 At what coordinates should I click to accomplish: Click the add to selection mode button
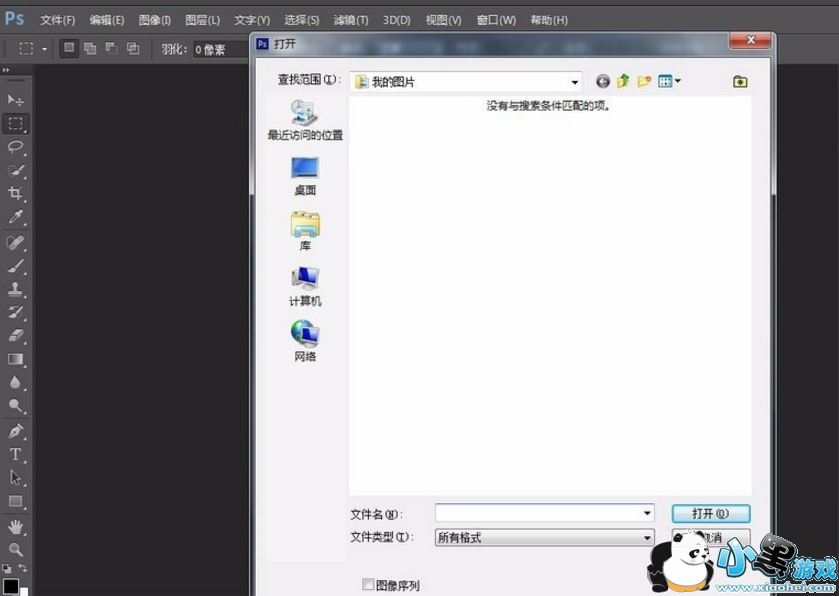90,48
